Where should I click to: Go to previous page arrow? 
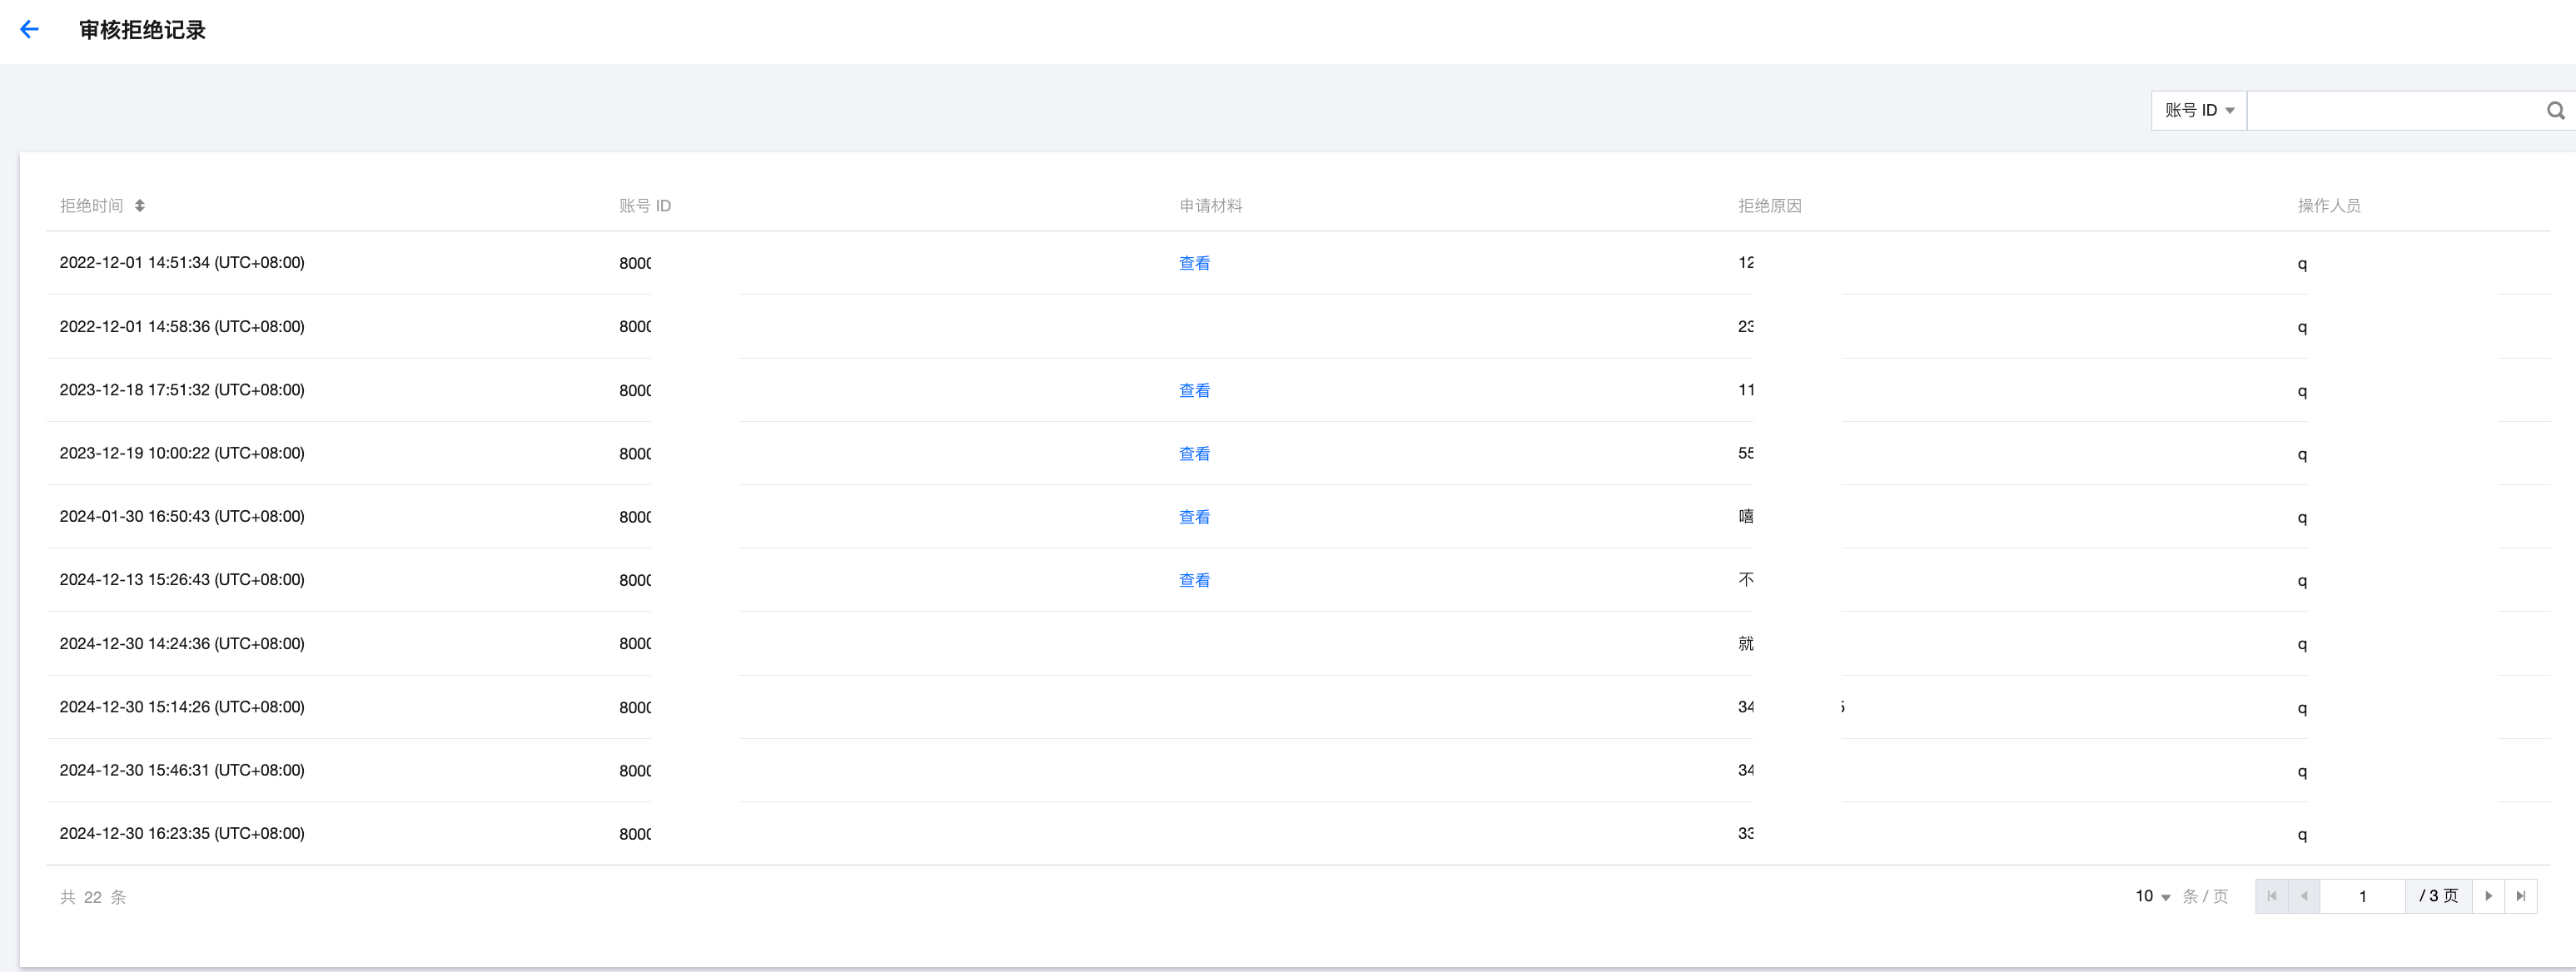(x=2304, y=896)
